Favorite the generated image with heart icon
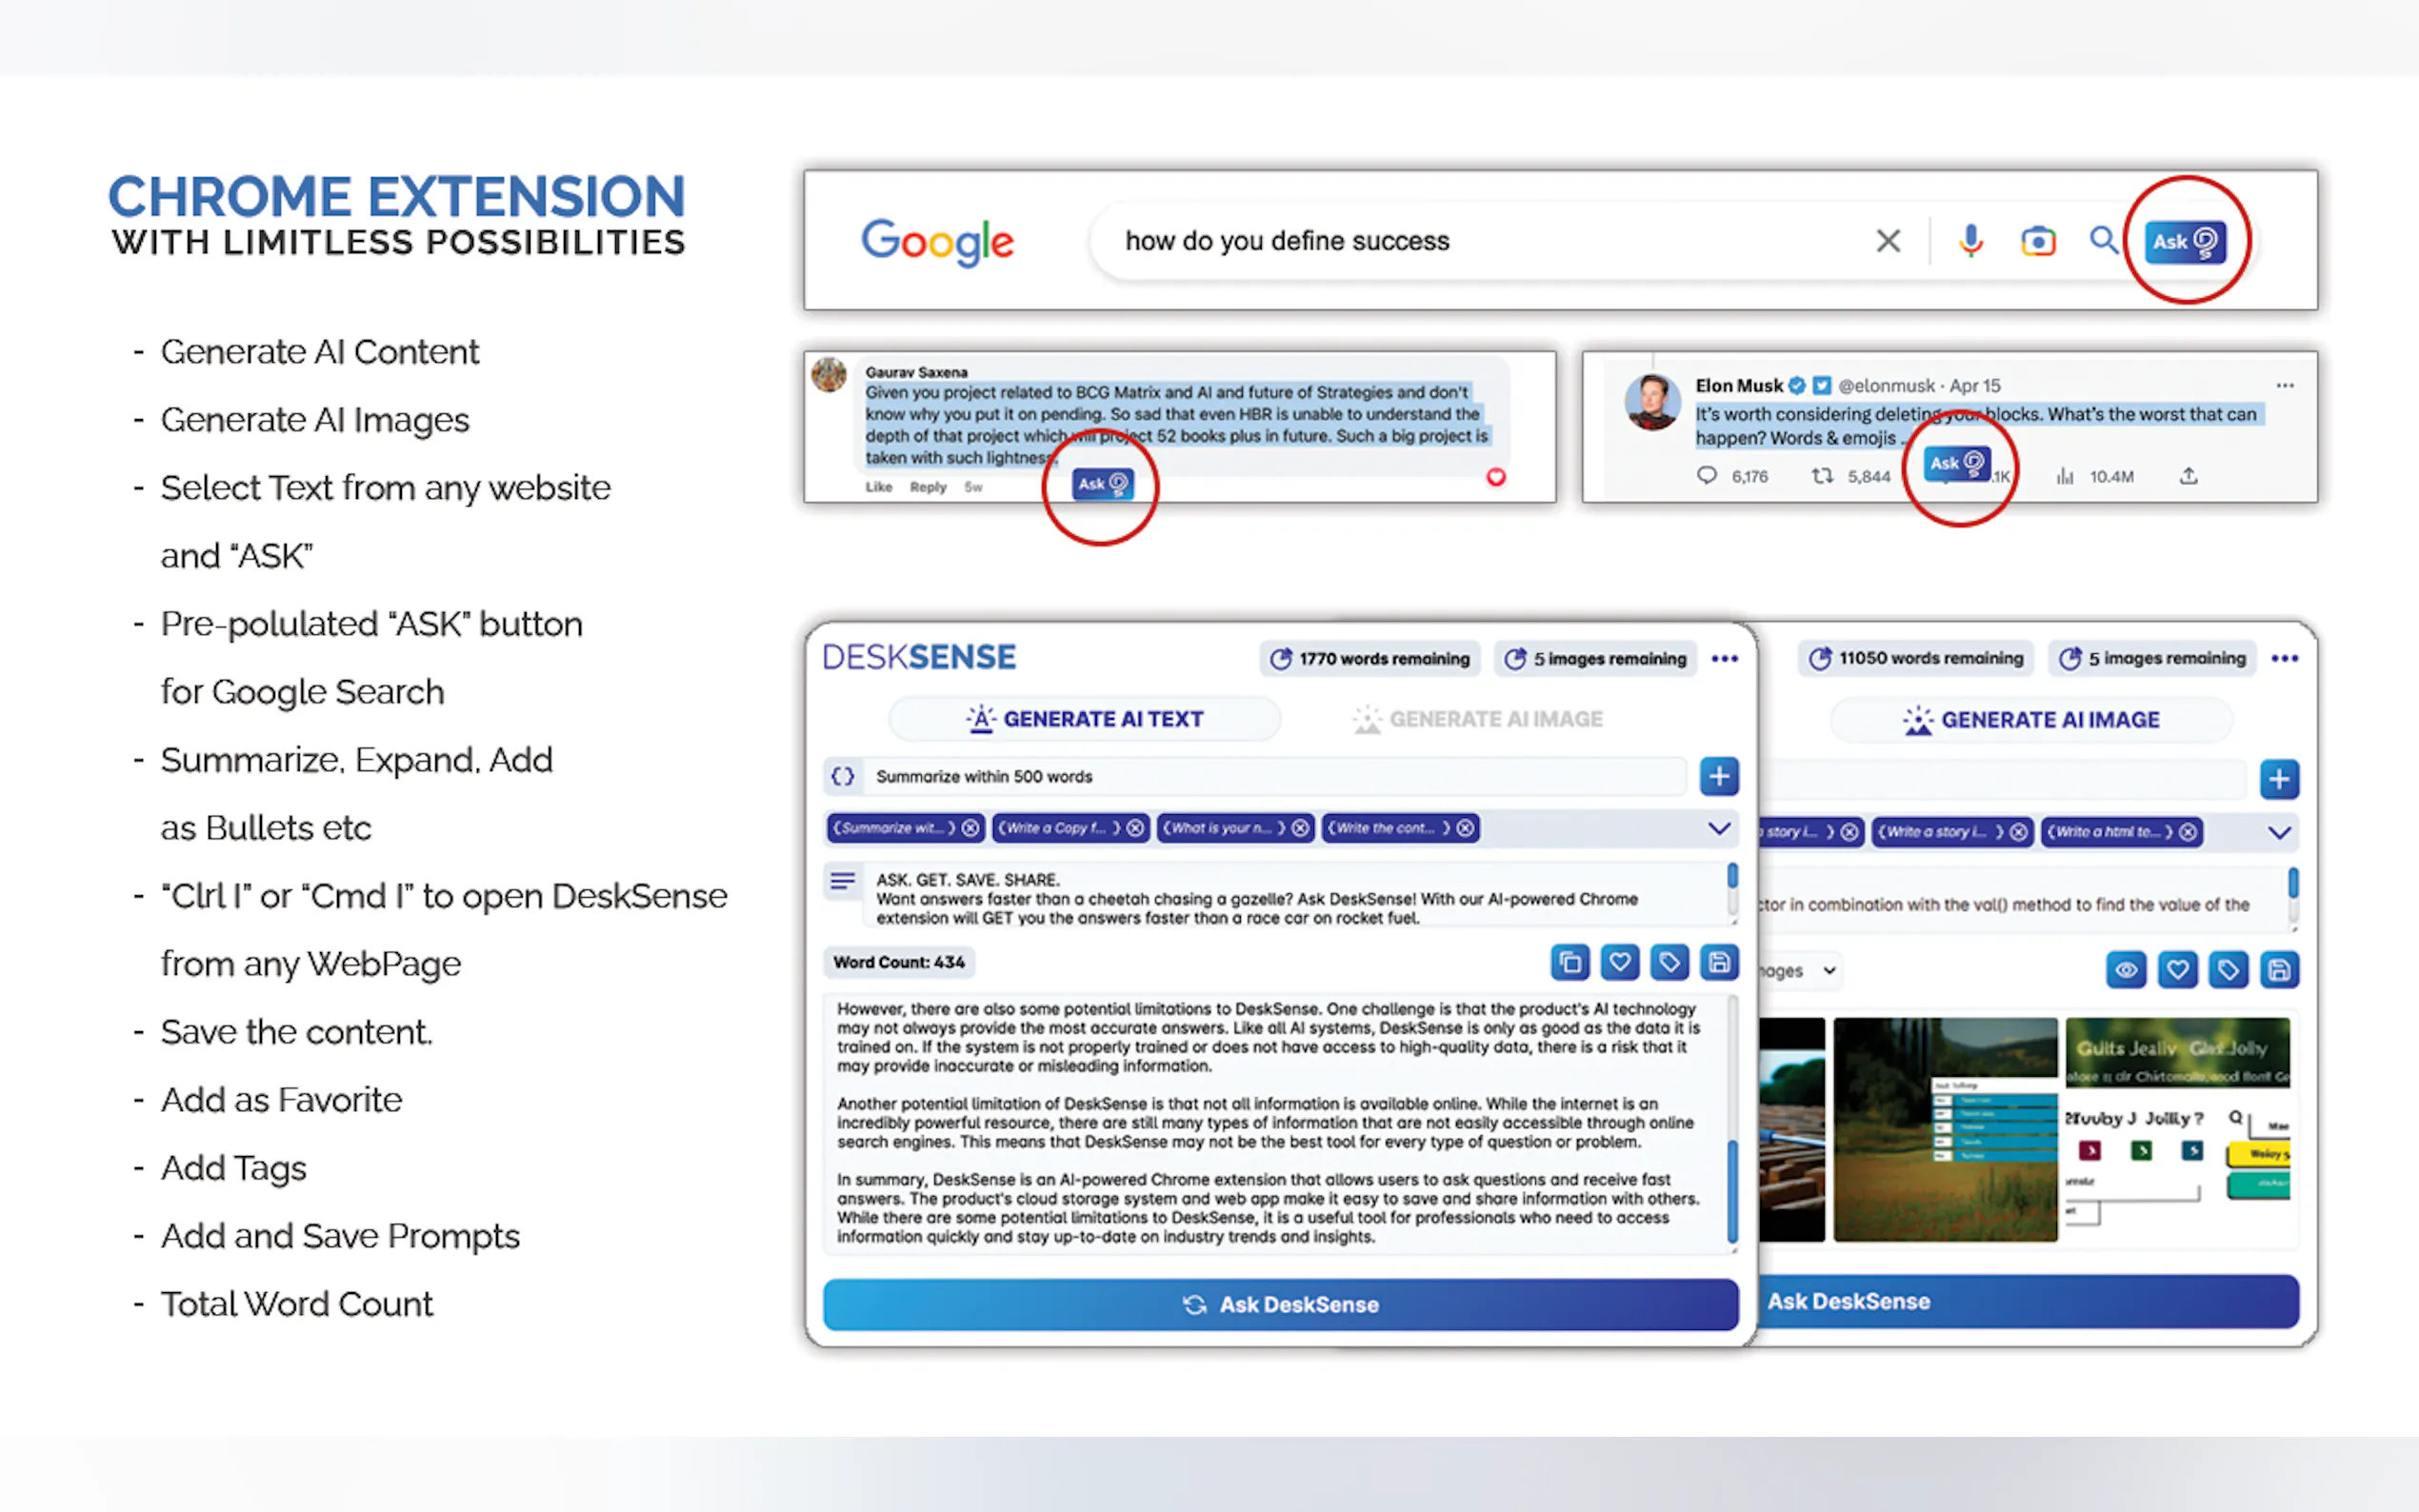 [2177, 969]
